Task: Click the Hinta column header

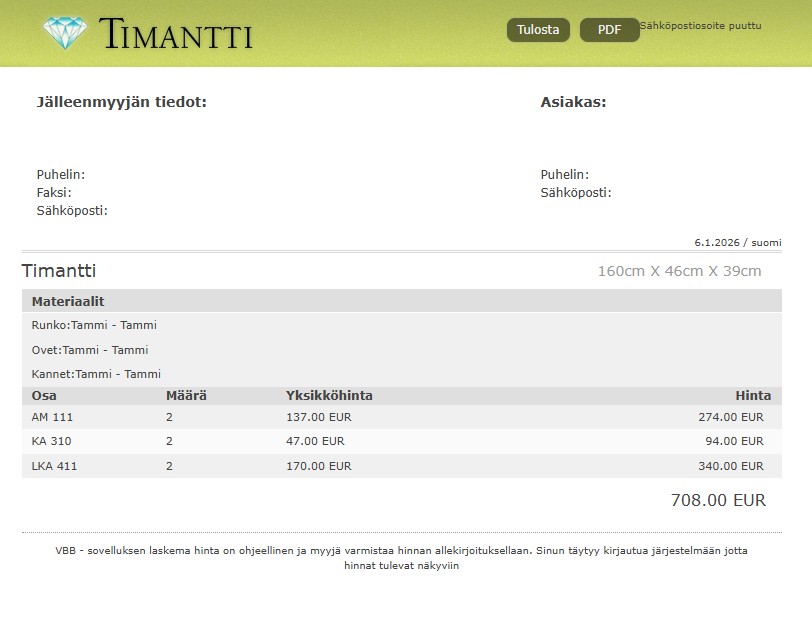Action: pyautogui.click(x=752, y=396)
